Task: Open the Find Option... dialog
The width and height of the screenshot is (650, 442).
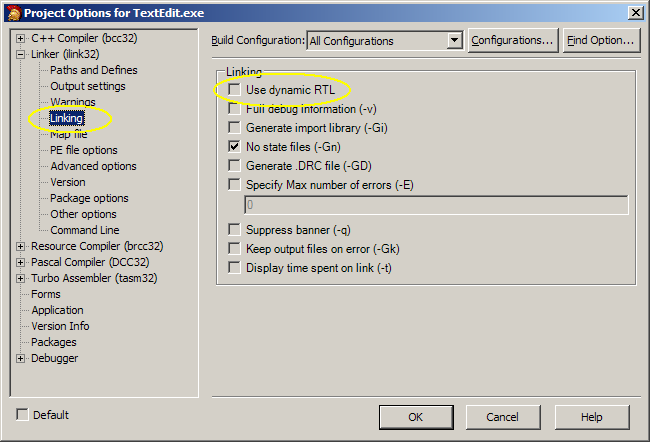Action: tap(600, 41)
